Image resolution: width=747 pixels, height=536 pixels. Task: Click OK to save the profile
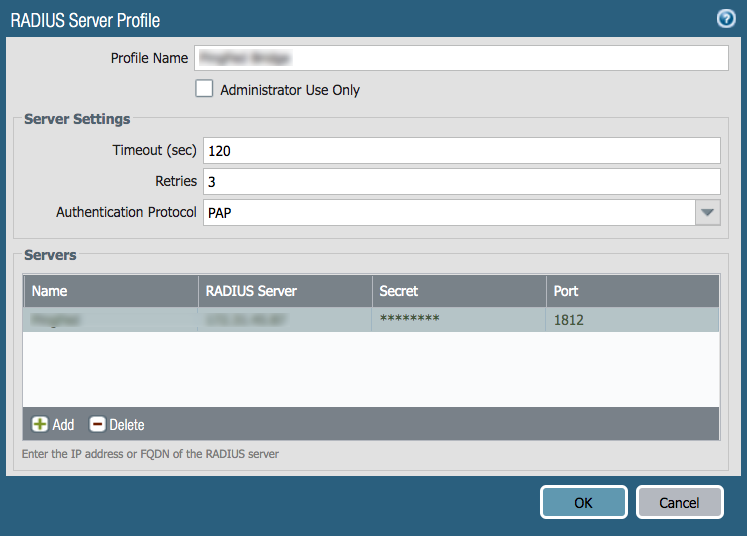coord(584,502)
